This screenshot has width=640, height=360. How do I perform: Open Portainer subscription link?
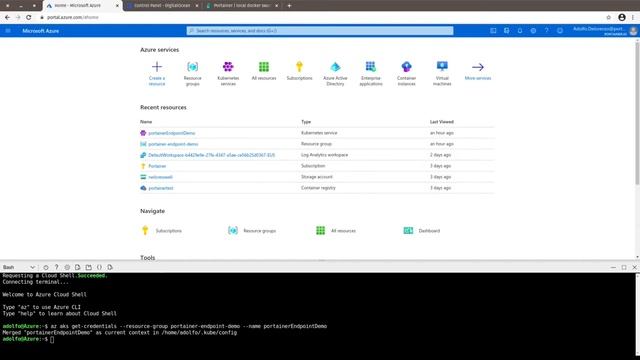[157, 166]
